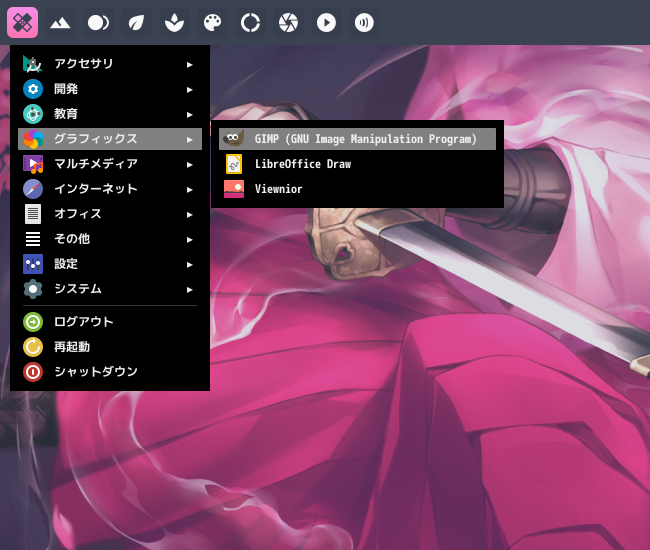The height and width of the screenshot is (550, 650).
Task: Expand the オフィス submenu arrow
Action: tap(189, 215)
